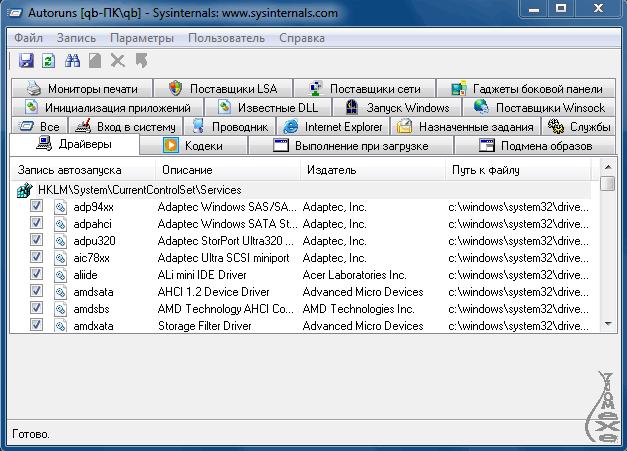Disable the aic78xx driver checkbox
The width and height of the screenshot is (627, 451).
[36, 256]
